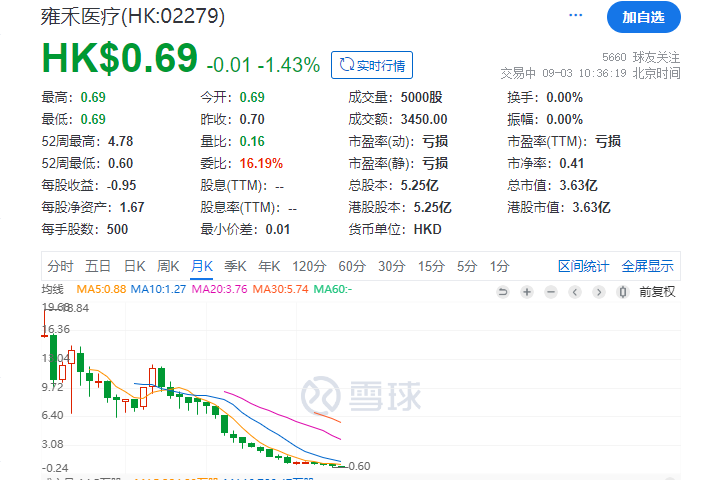Image resolution: width=714 pixels, height=480 pixels.
Task: Click the 52周最低 0.60 value
Action: pos(121,163)
